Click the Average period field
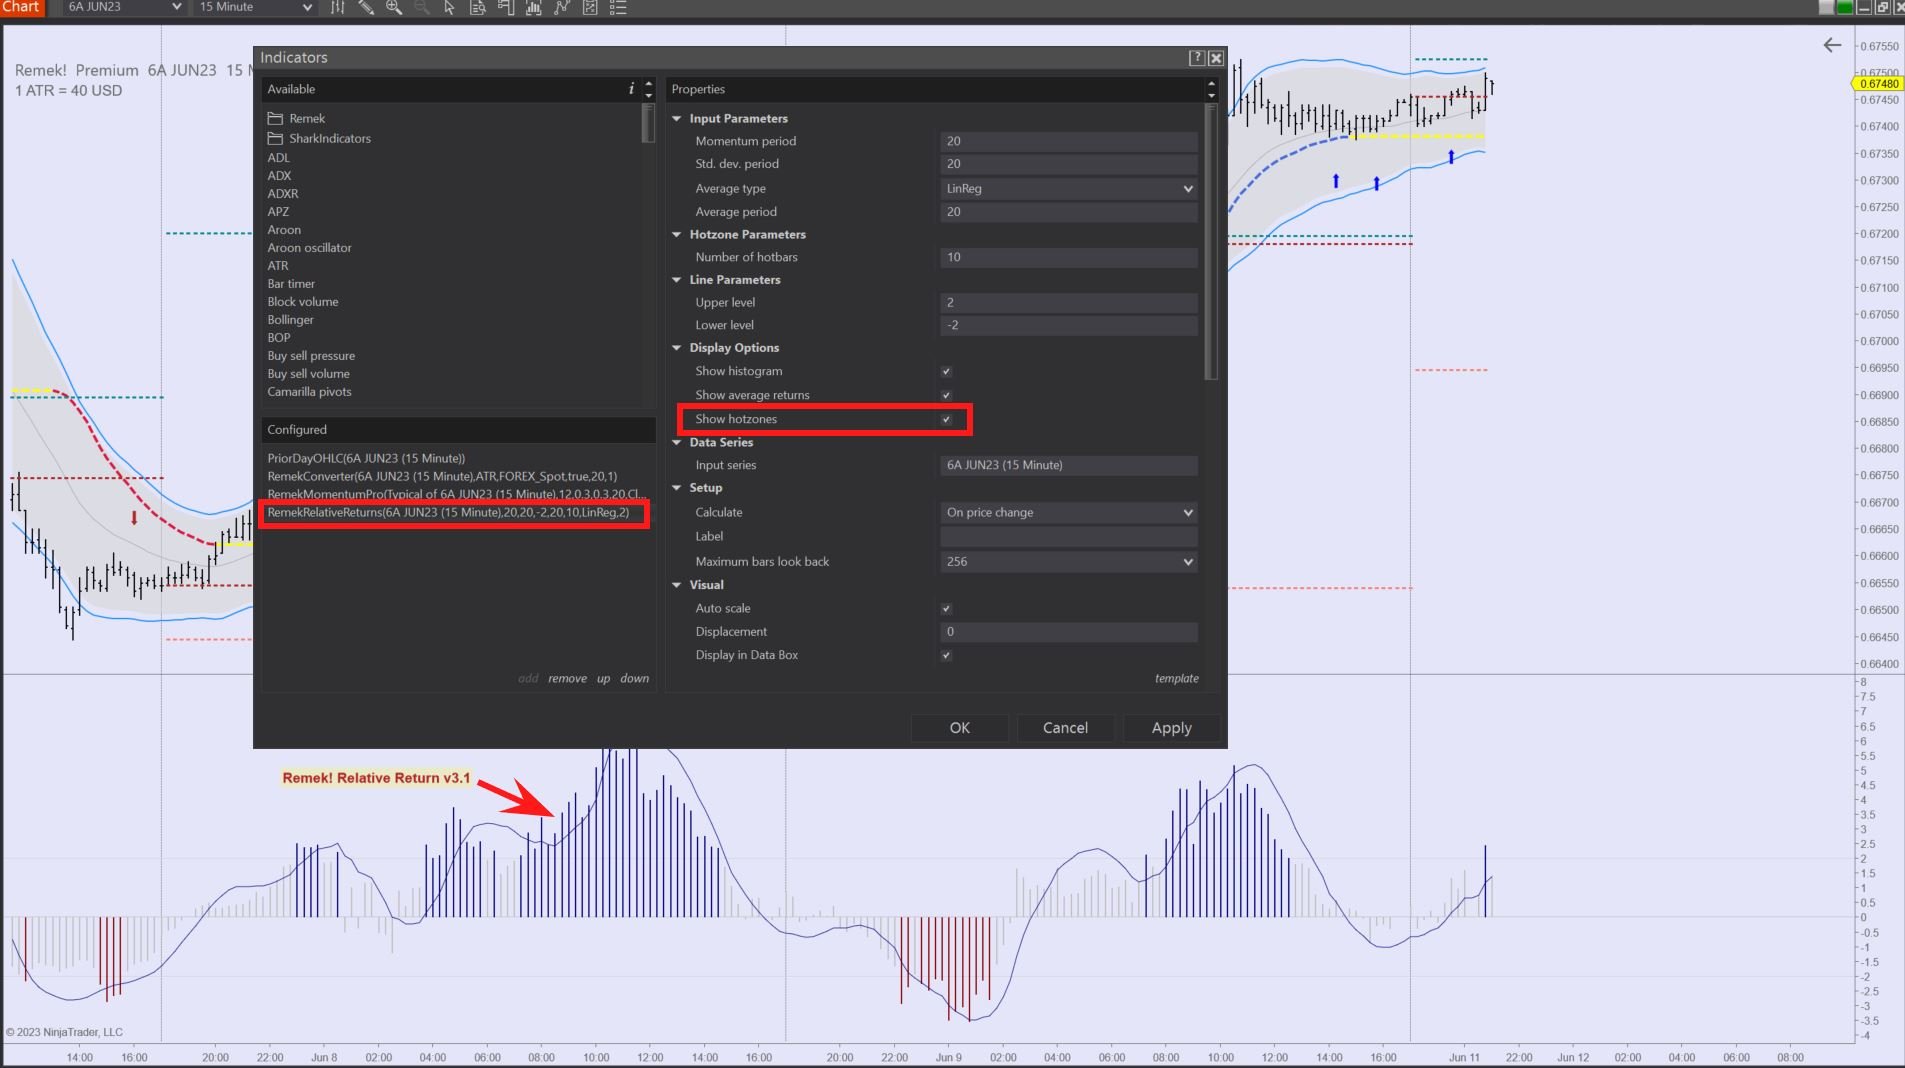Screen dimensions: 1905x1068 click(1069, 212)
